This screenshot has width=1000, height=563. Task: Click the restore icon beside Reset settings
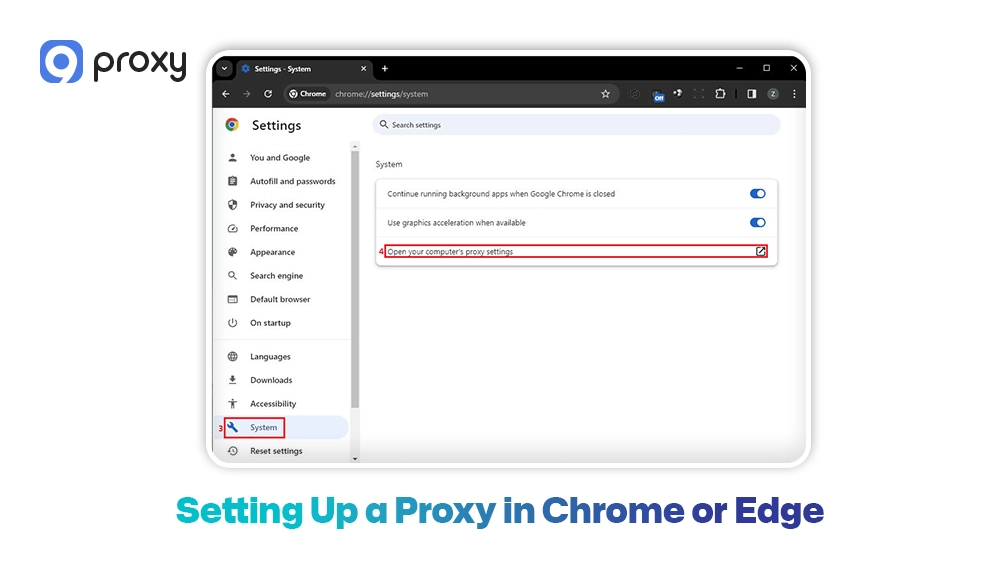click(233, 451)
